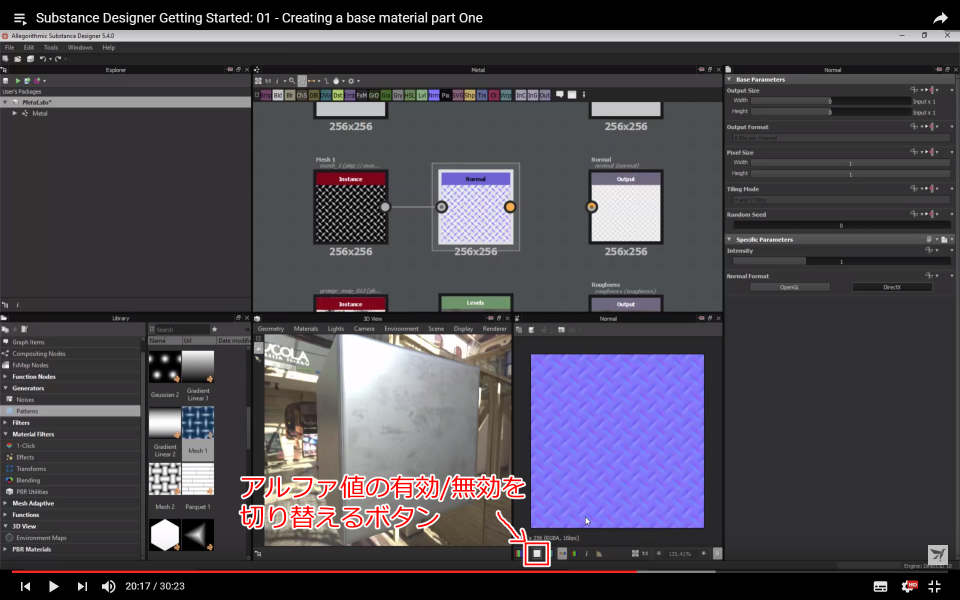
Task: Click the favorites star in Library search
Action: tap(214, 329)
